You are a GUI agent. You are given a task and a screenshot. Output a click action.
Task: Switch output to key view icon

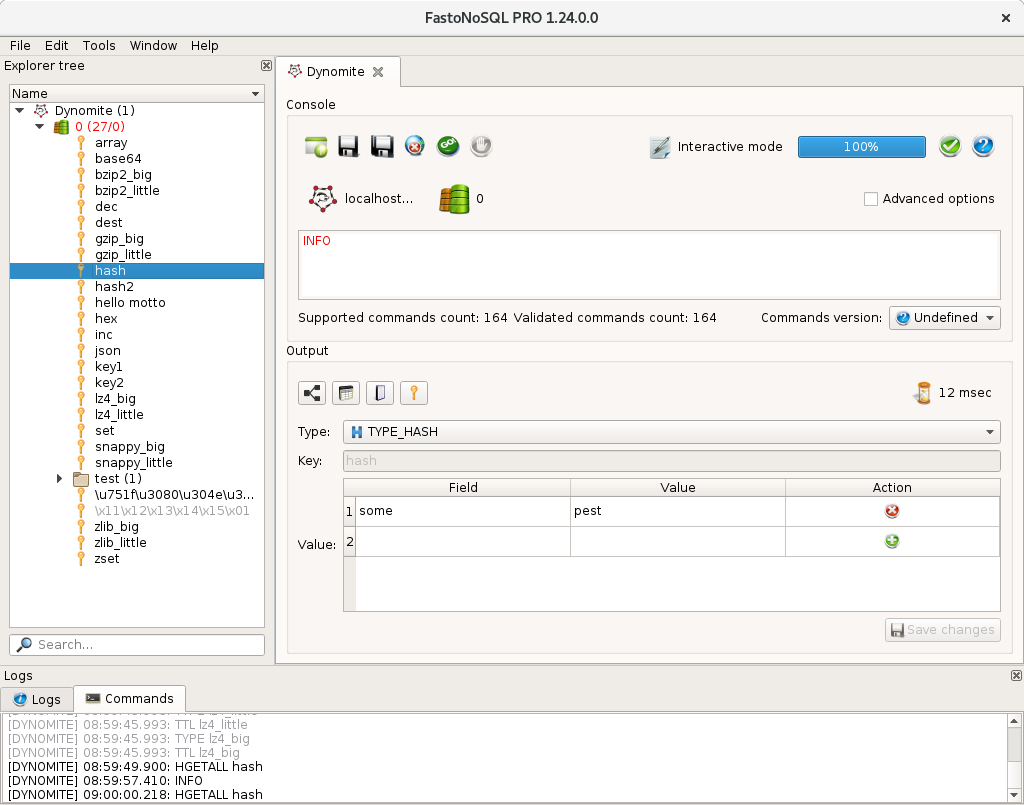click(414, 393)
